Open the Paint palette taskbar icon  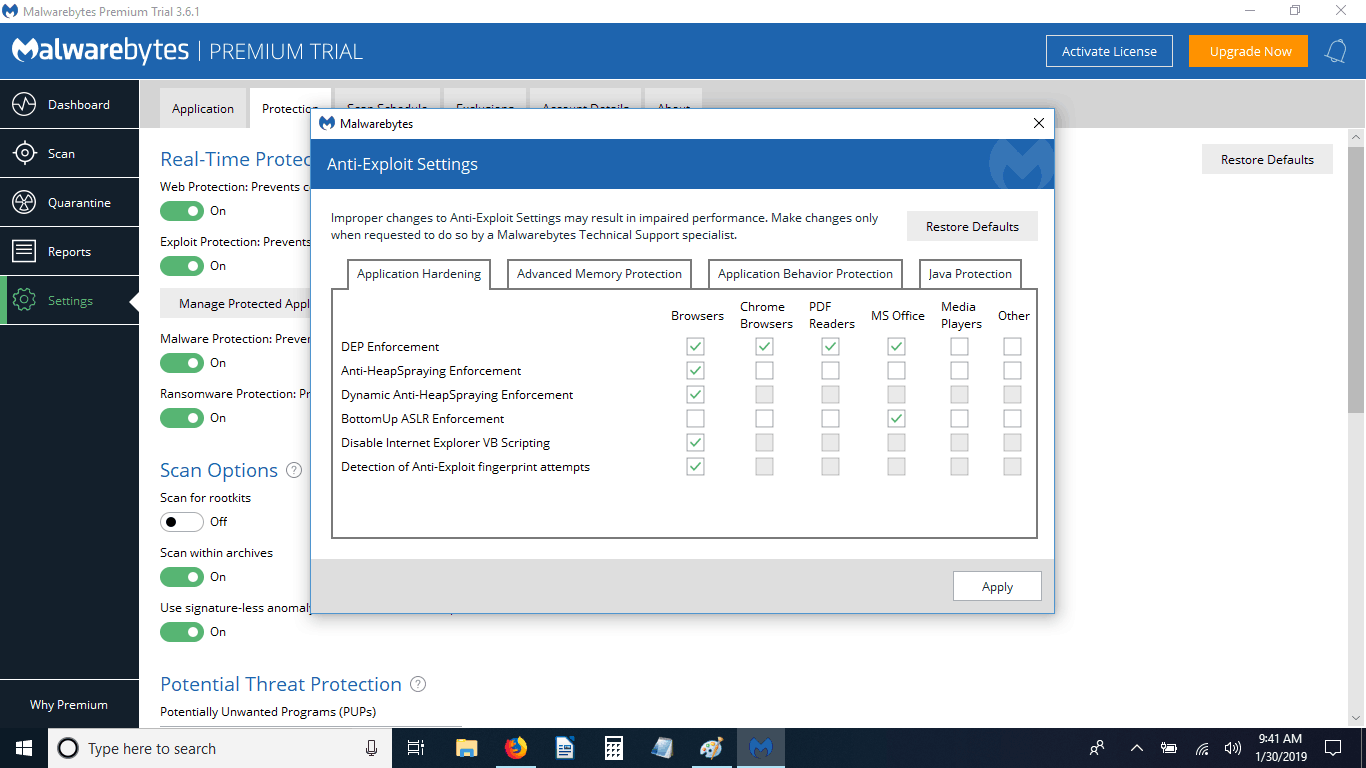tap(711, 748)
